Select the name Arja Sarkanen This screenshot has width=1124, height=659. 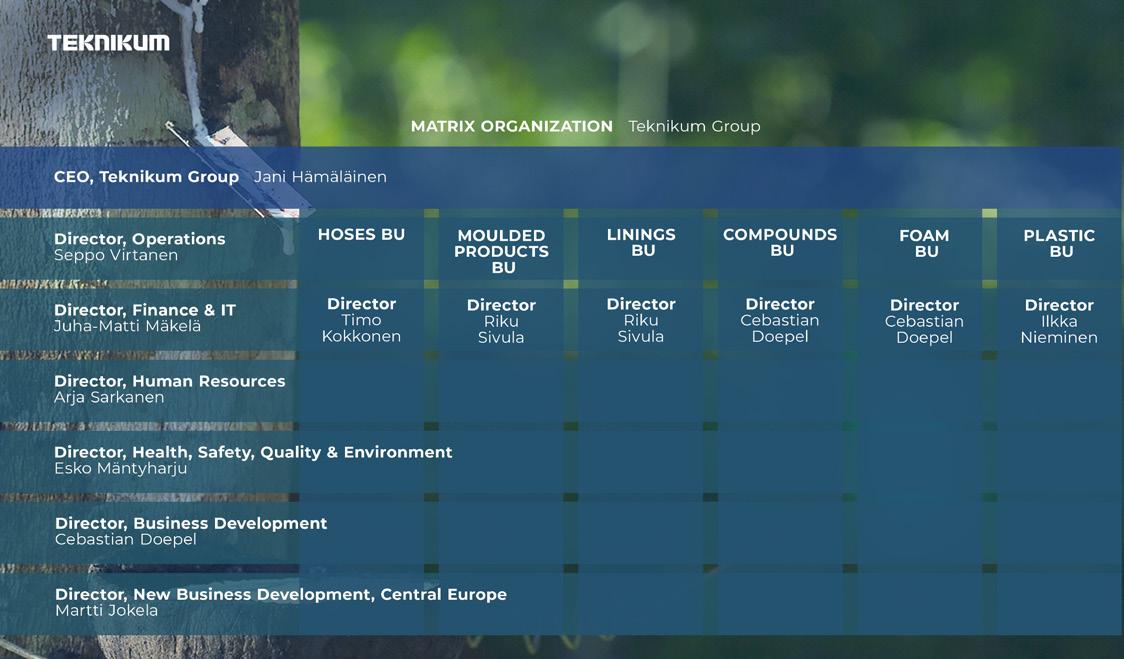[x=109, y=397]
